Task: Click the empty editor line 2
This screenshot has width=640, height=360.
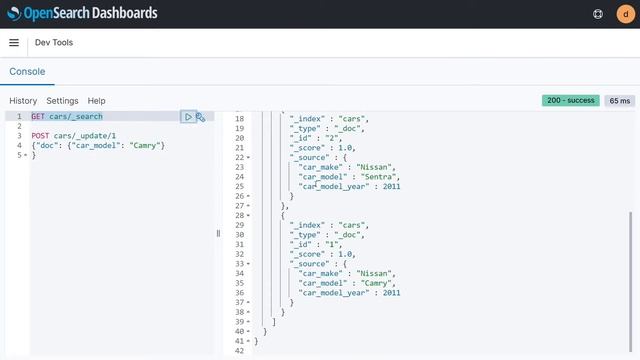Action: [x=122, y=126]
